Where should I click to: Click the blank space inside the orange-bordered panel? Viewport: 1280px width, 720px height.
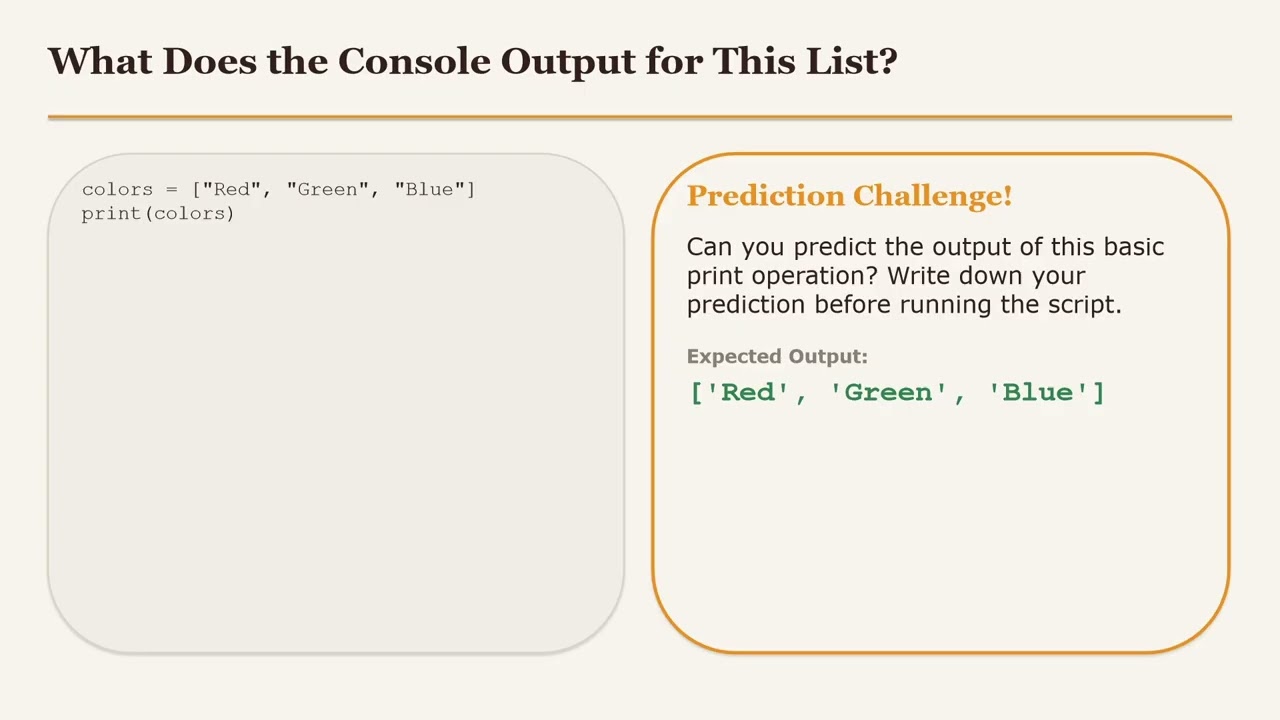coord(940,530)
